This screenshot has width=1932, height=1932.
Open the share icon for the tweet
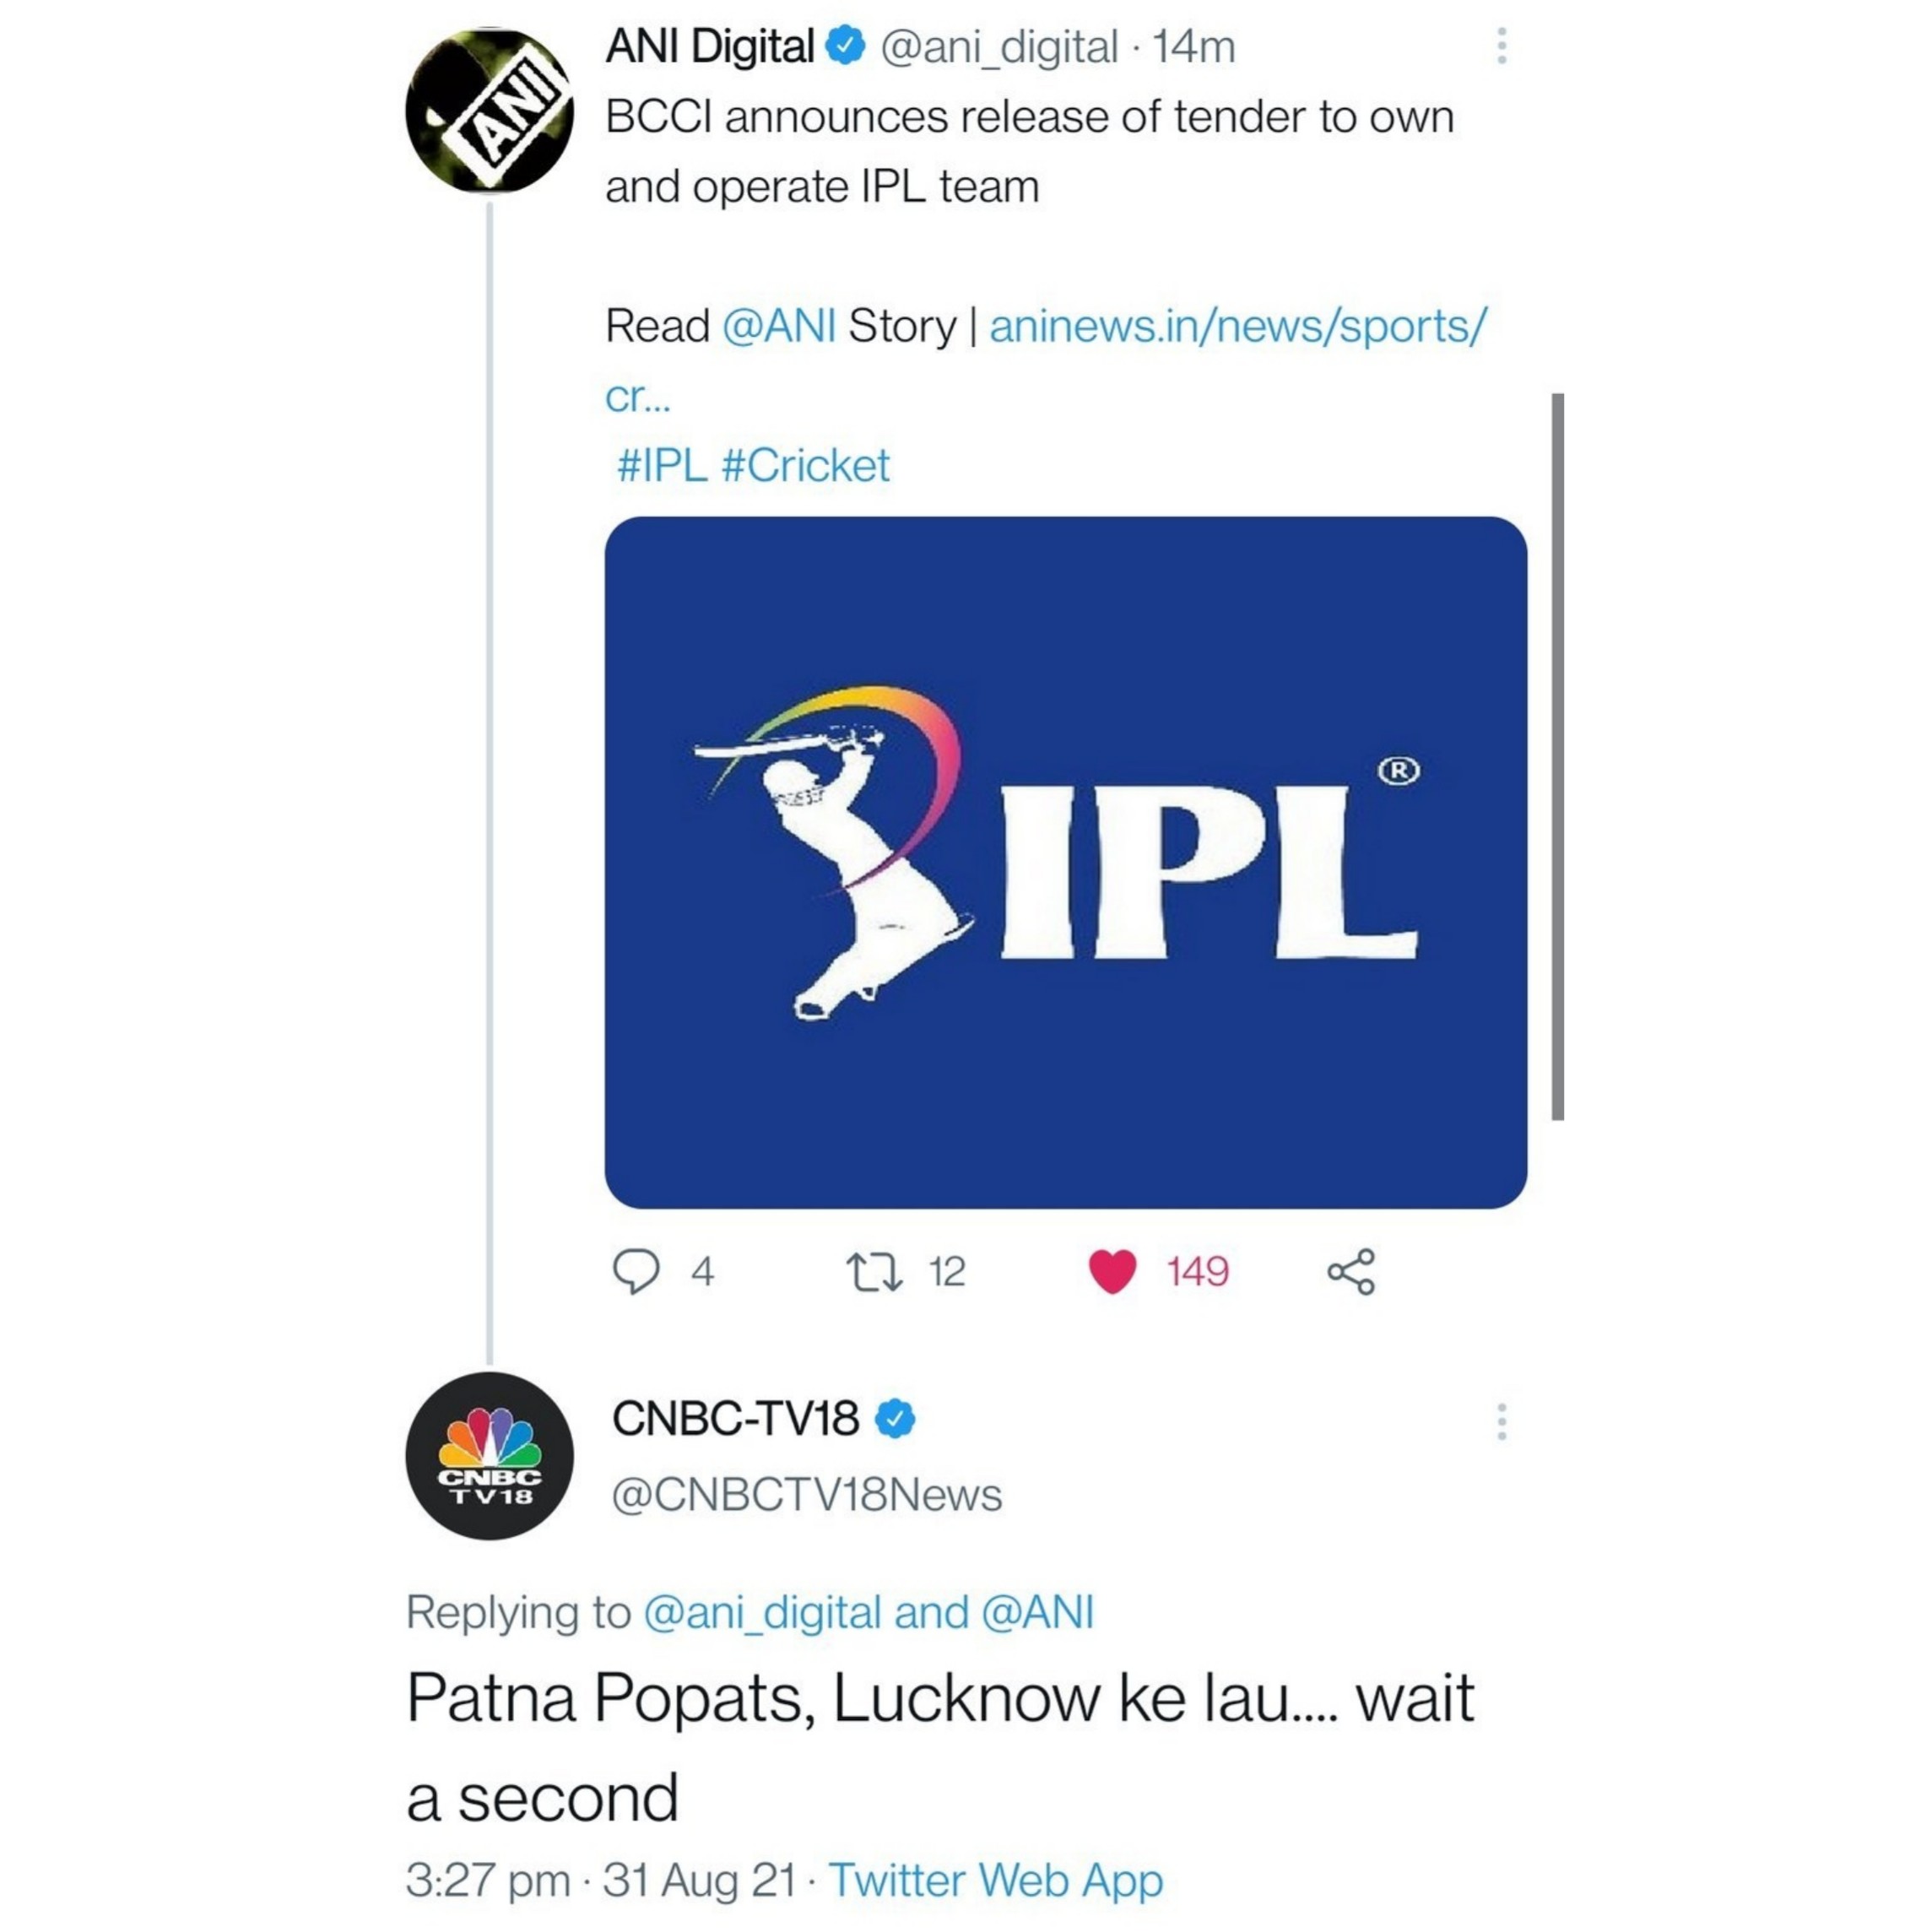pos(1351,1271)
